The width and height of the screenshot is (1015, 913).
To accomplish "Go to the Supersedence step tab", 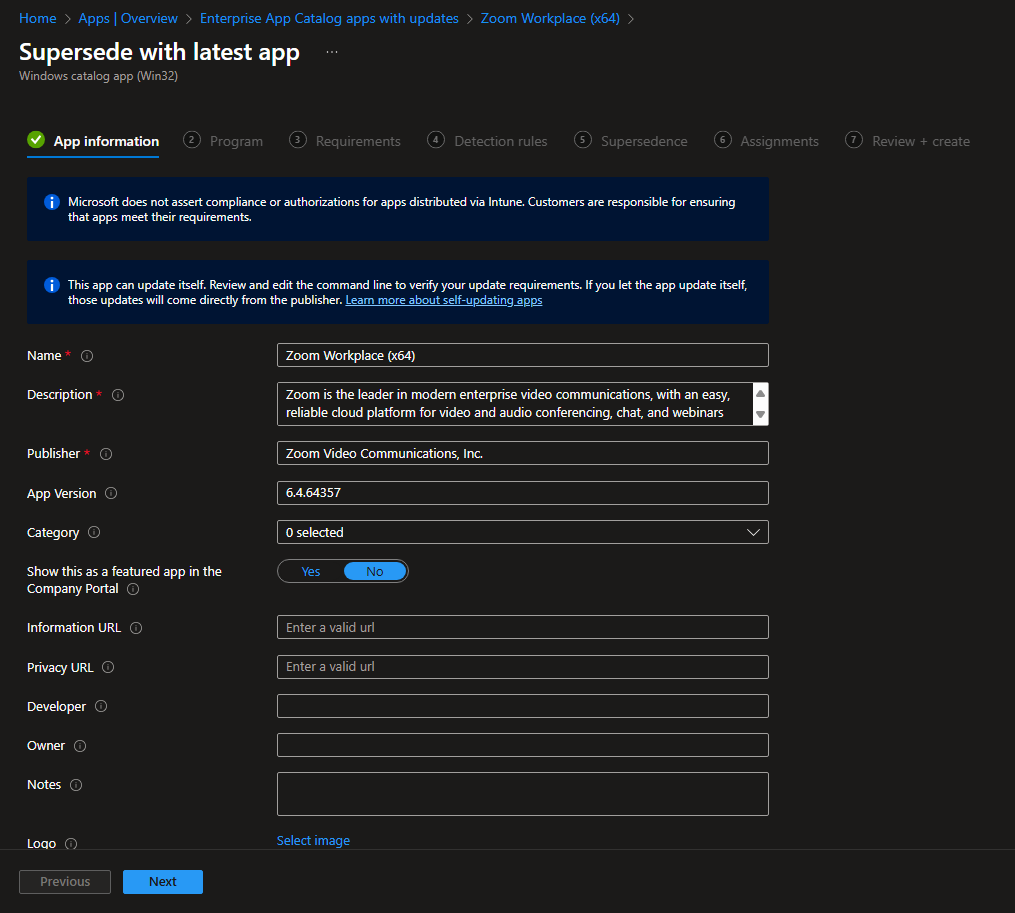I will 631,141.
